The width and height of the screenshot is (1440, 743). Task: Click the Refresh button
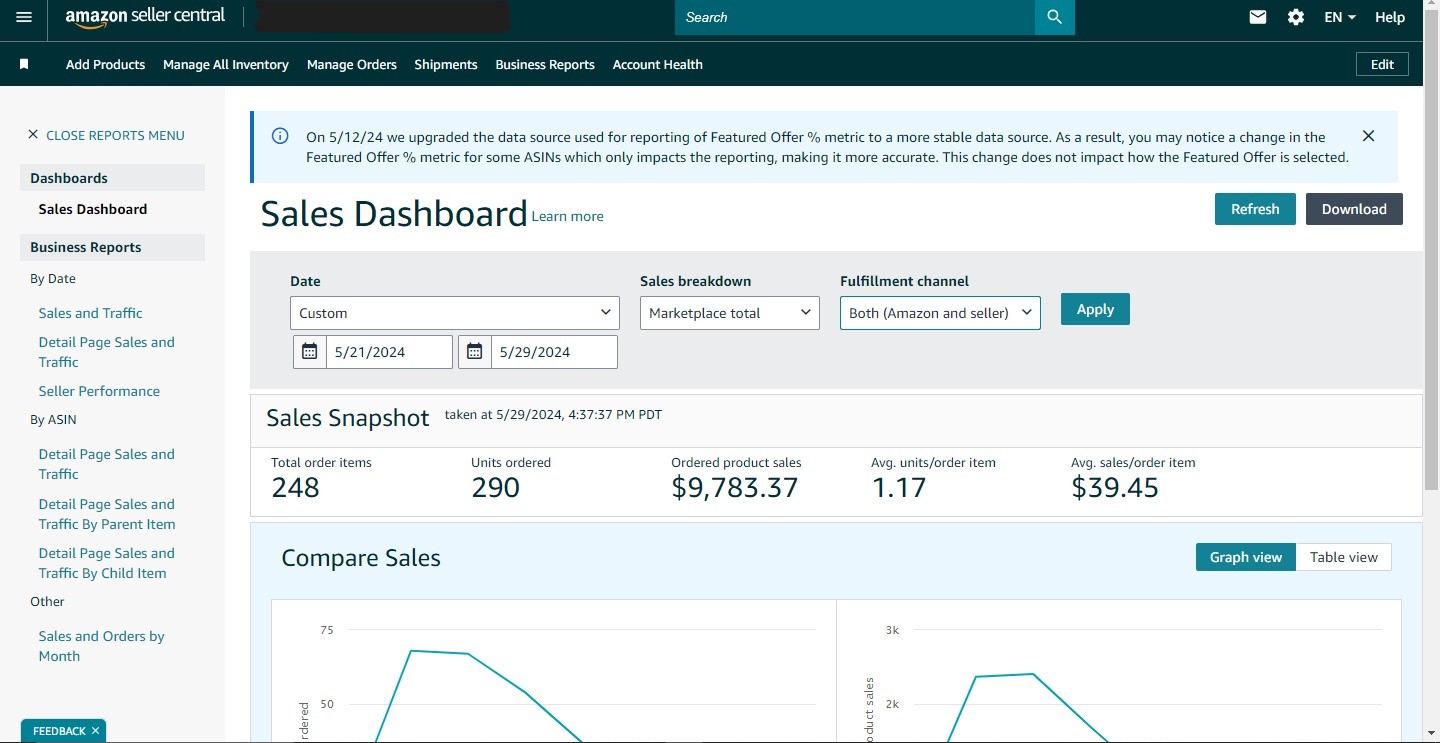1255,209
